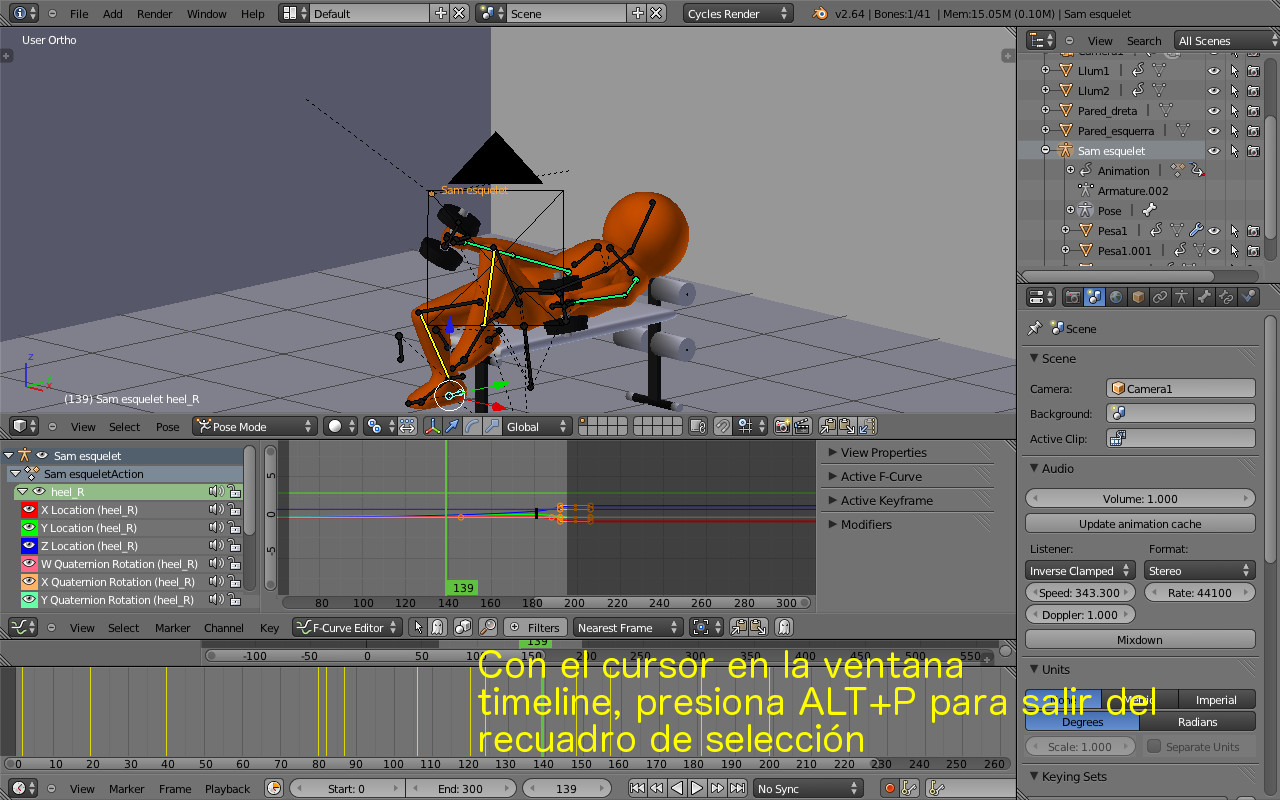Click the Blender logo in the info header

coord(820,14)
